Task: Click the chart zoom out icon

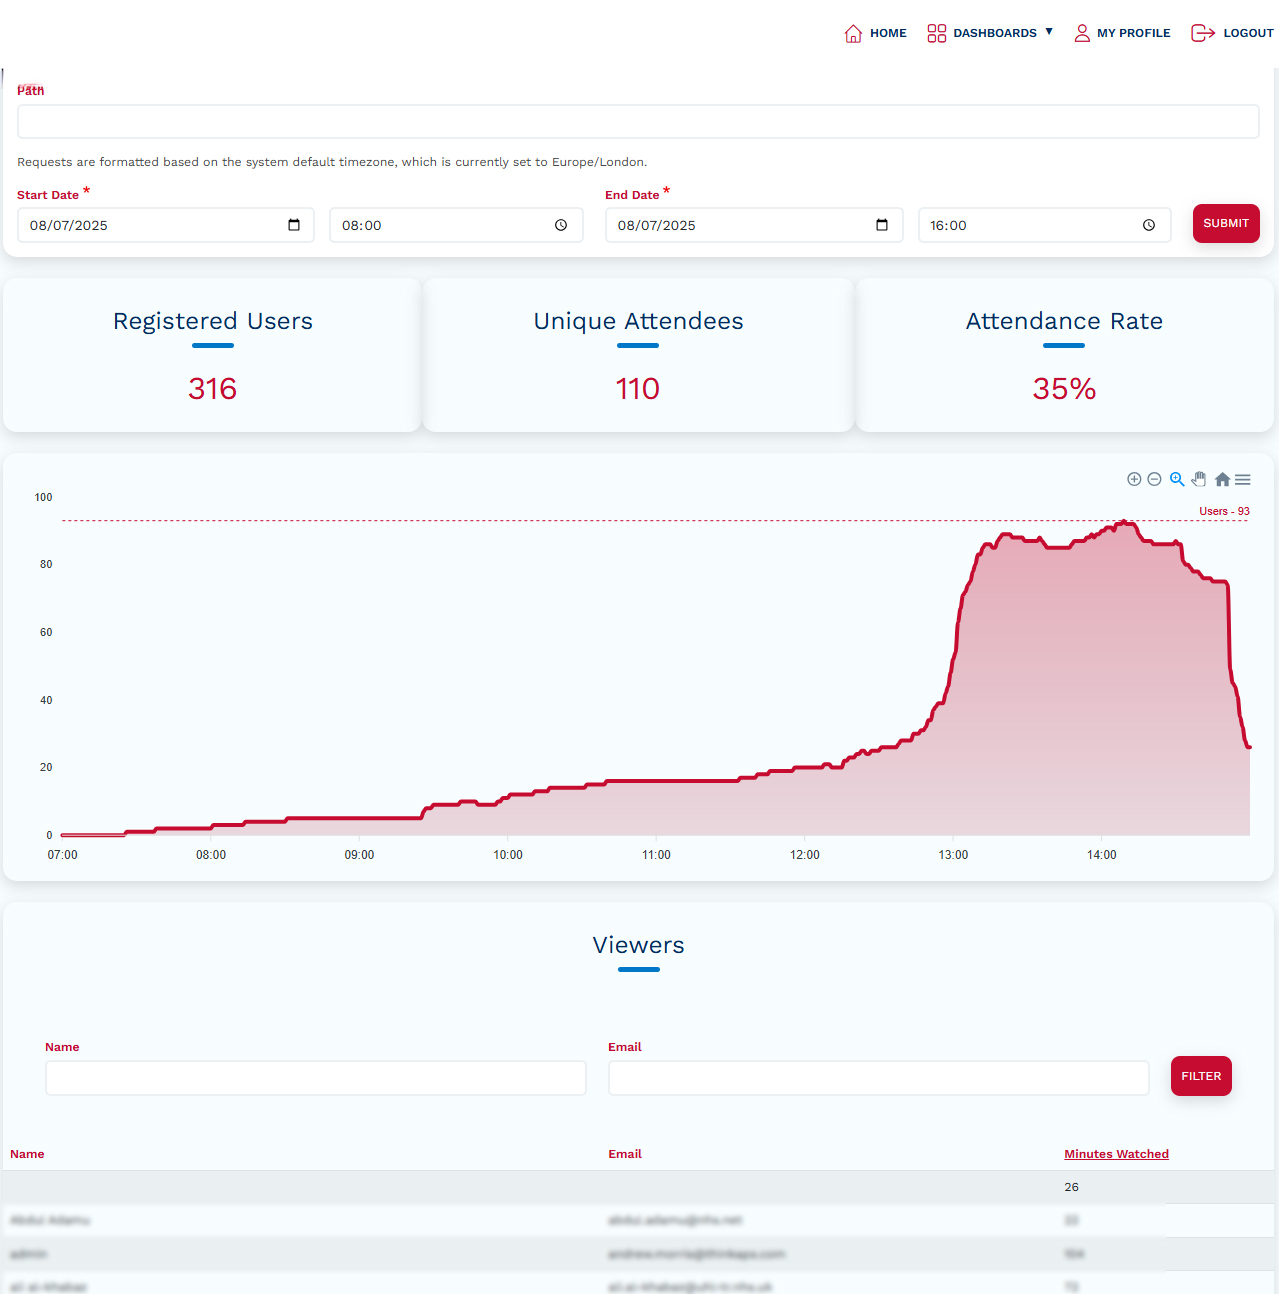Action: [1154, 480]
